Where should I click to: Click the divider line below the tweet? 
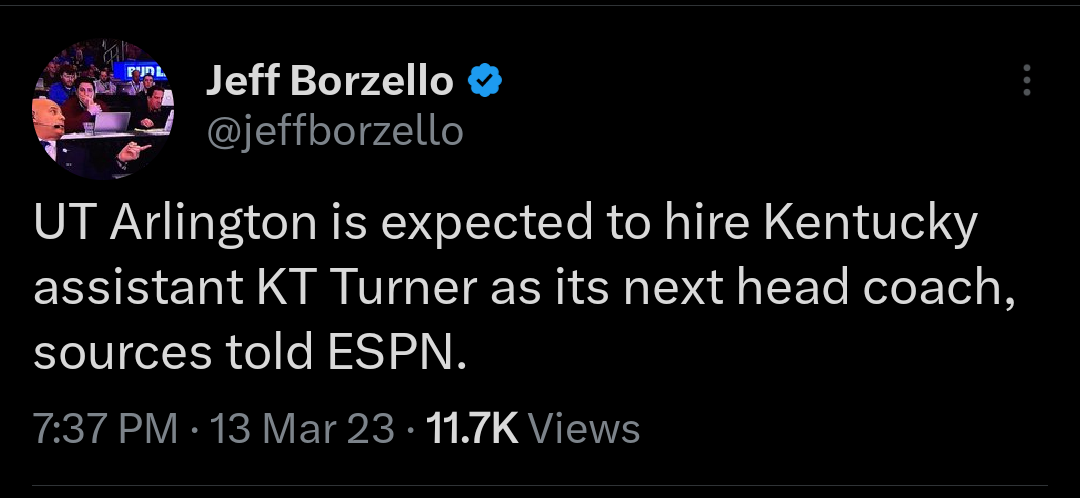tap(540, 486)
